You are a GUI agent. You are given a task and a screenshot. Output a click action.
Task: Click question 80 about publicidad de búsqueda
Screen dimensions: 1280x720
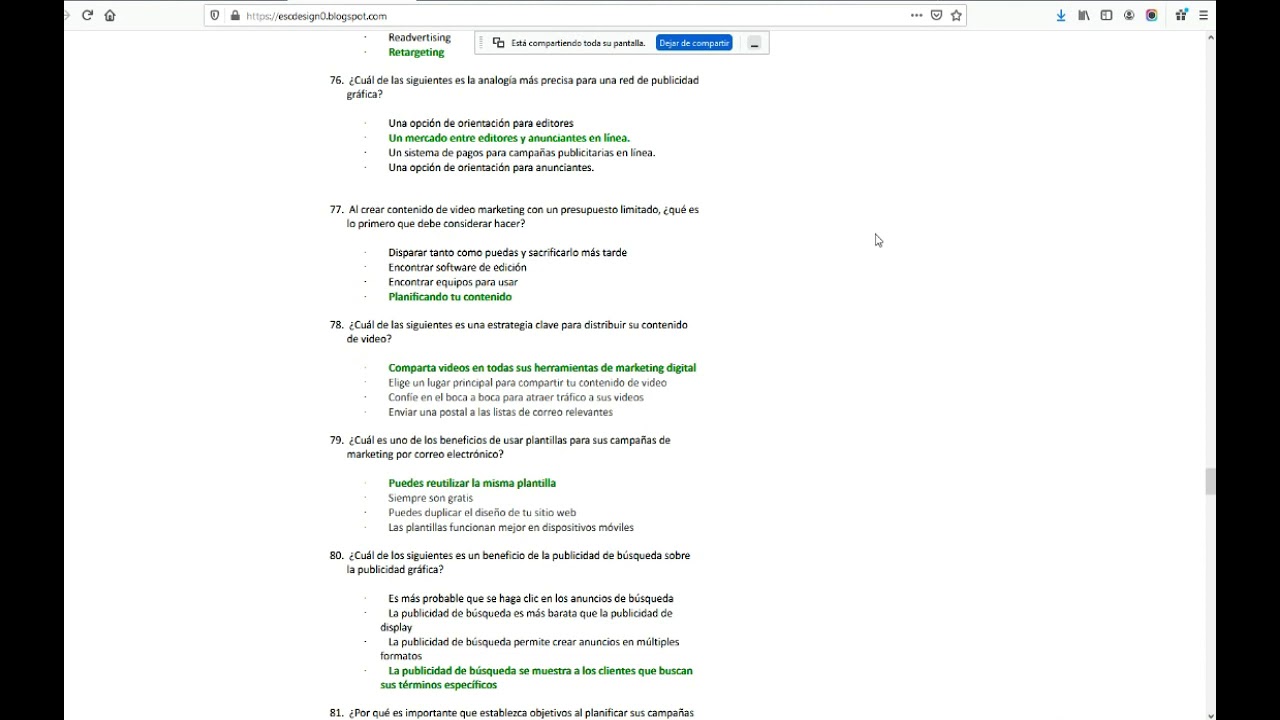510,562
